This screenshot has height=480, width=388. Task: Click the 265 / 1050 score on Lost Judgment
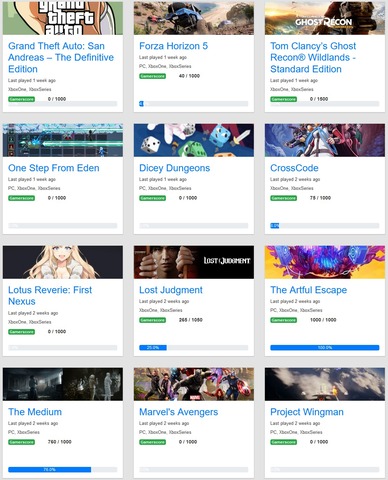click(x=191, y=320)
